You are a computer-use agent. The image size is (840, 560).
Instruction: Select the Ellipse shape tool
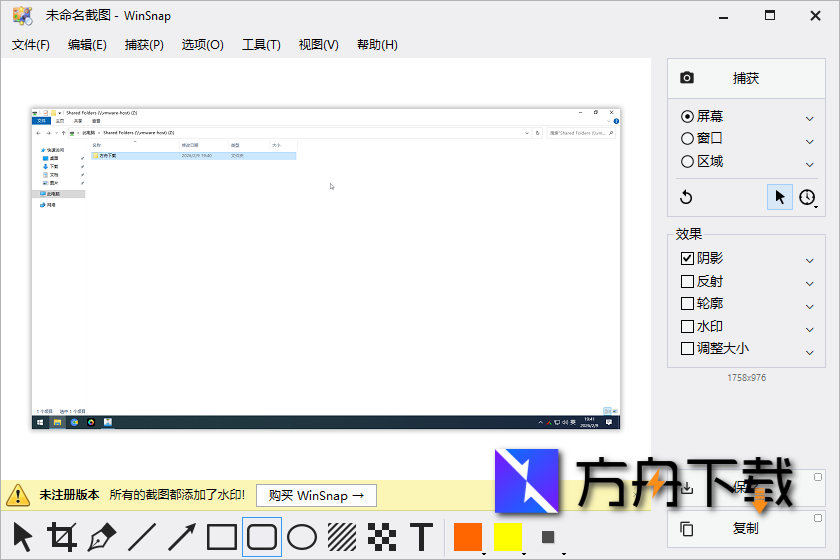(x=302, y=537)
